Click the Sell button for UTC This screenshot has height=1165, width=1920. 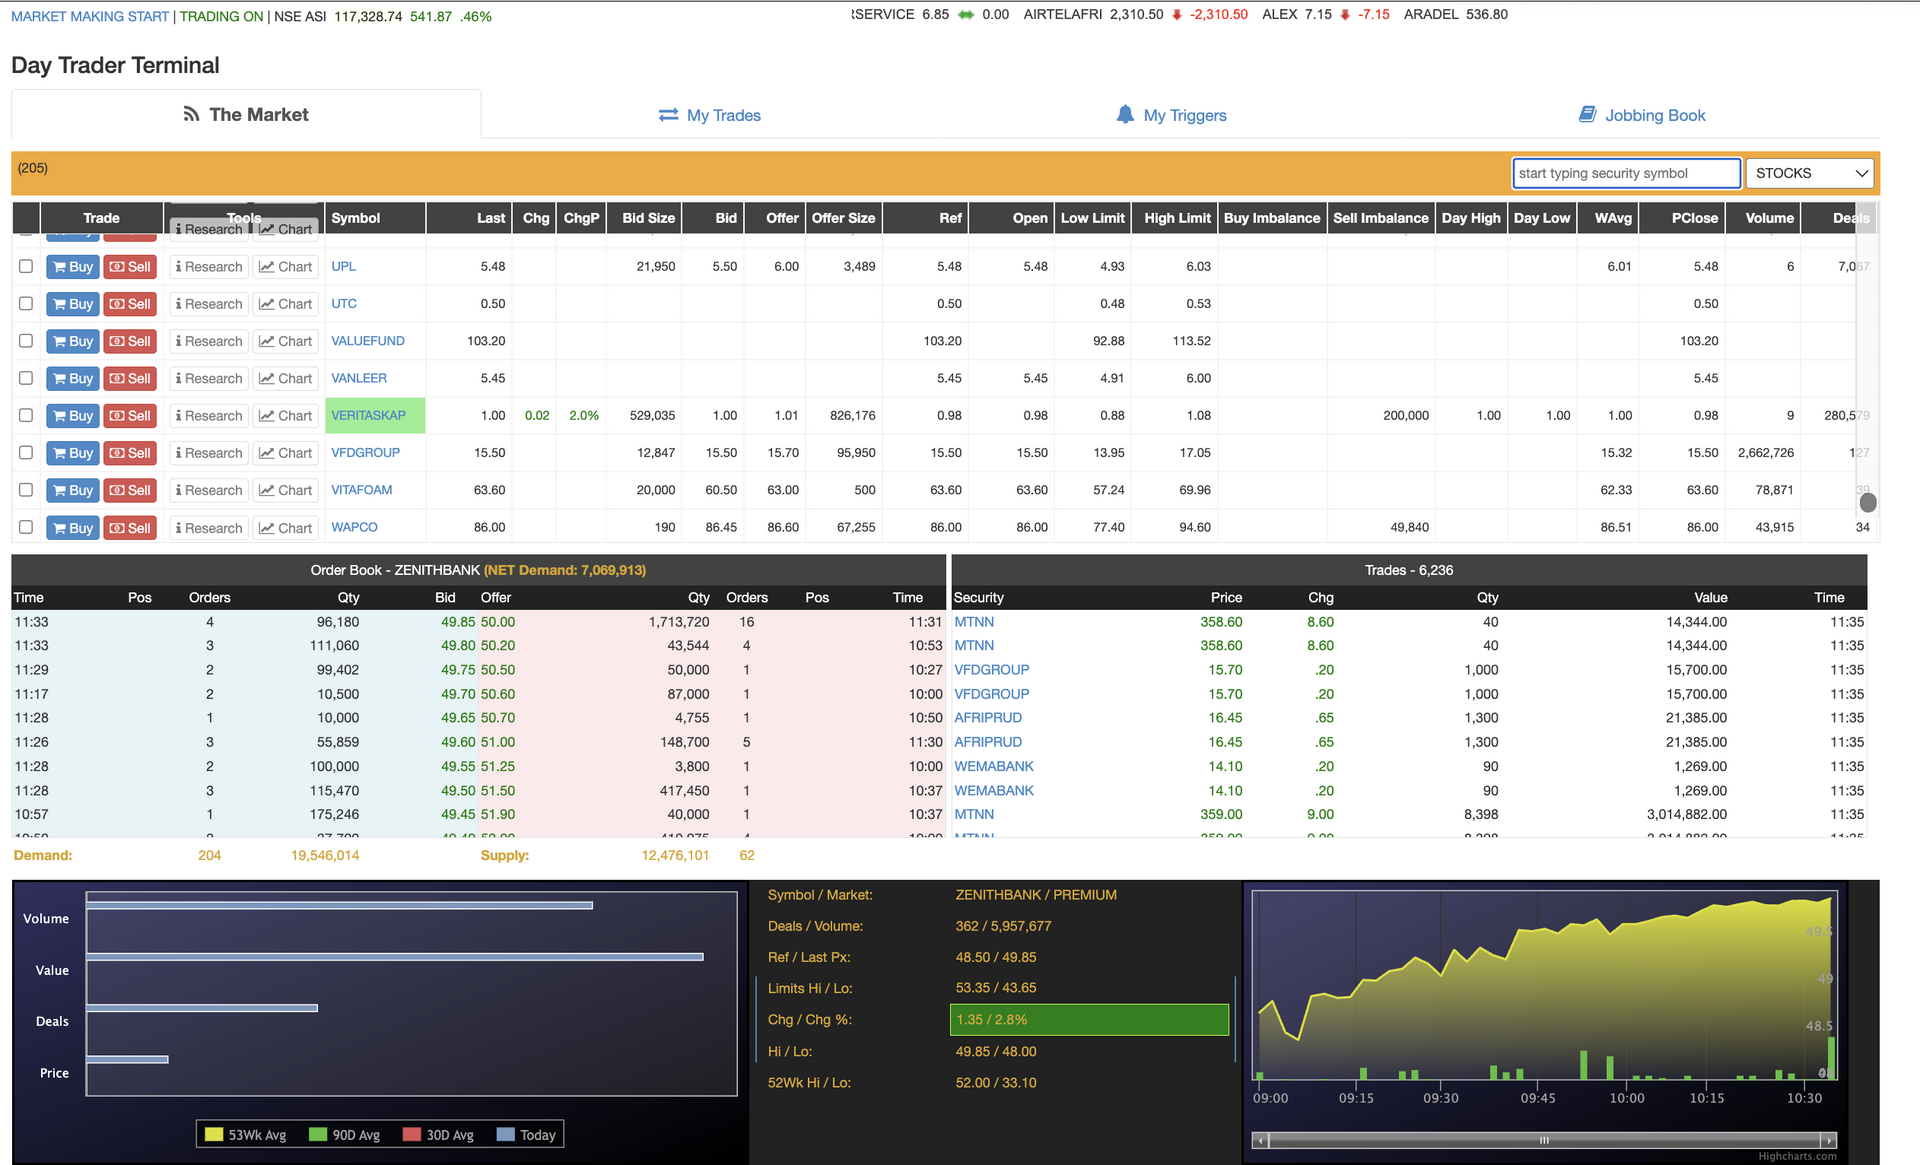130,304
